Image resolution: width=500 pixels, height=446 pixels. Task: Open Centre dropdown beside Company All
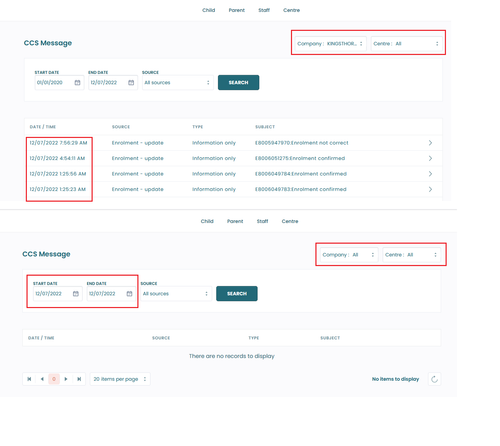pyautogui.click(x=411, y=255)
